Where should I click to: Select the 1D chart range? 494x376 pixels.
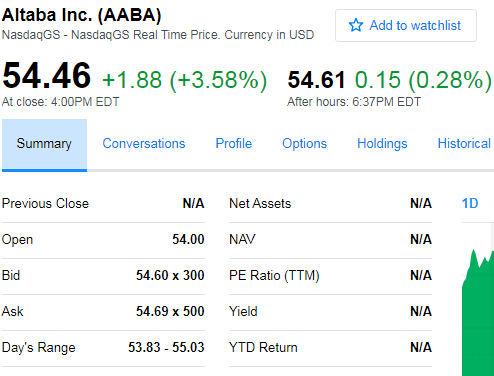pos(470,203)
